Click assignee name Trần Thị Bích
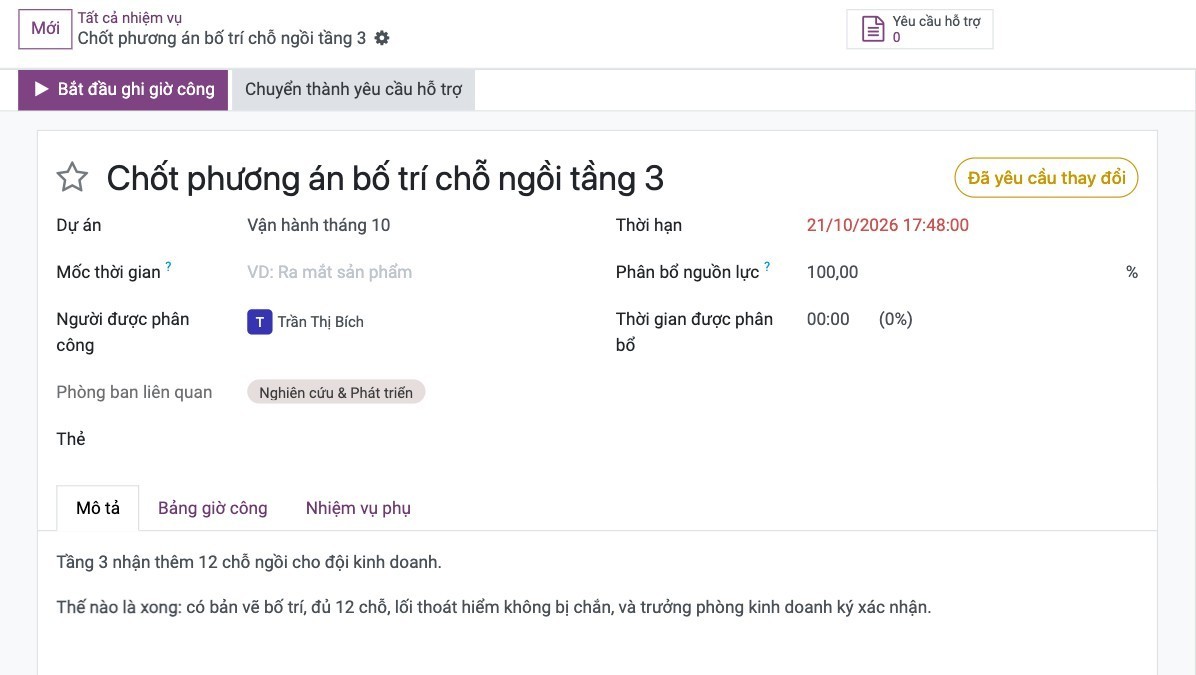 [320, 322]
